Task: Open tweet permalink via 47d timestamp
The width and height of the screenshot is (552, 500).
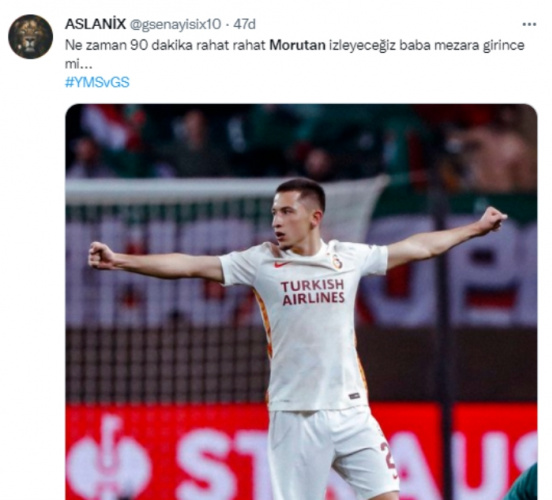Action: tap(244, 24)
